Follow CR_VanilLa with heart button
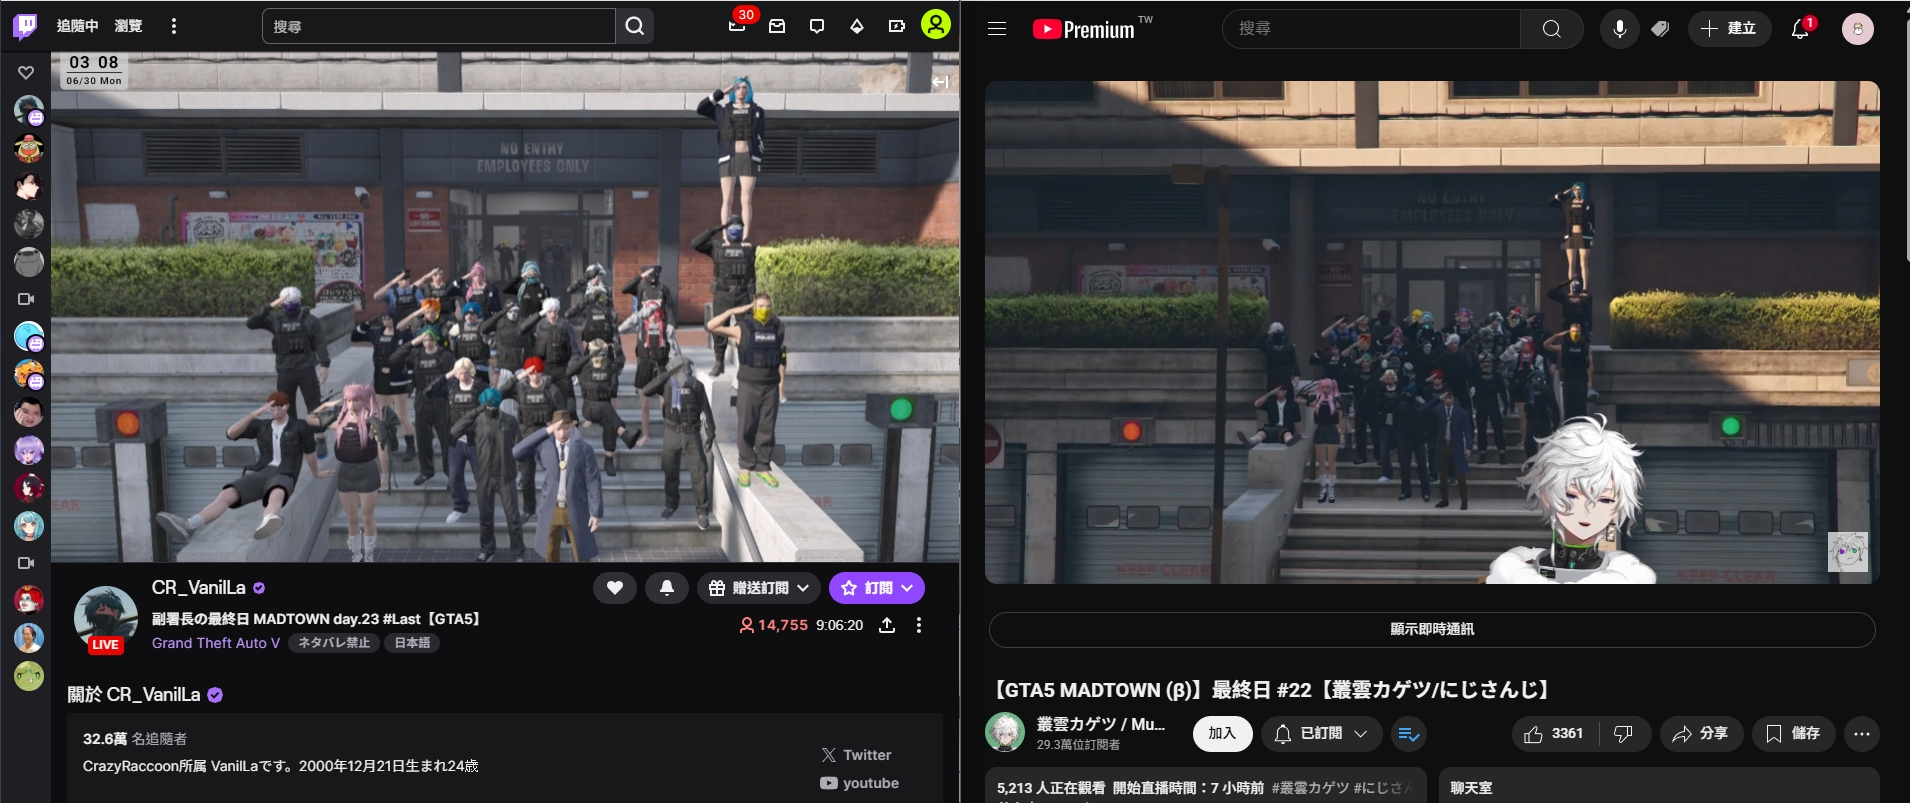 [615, 588]
